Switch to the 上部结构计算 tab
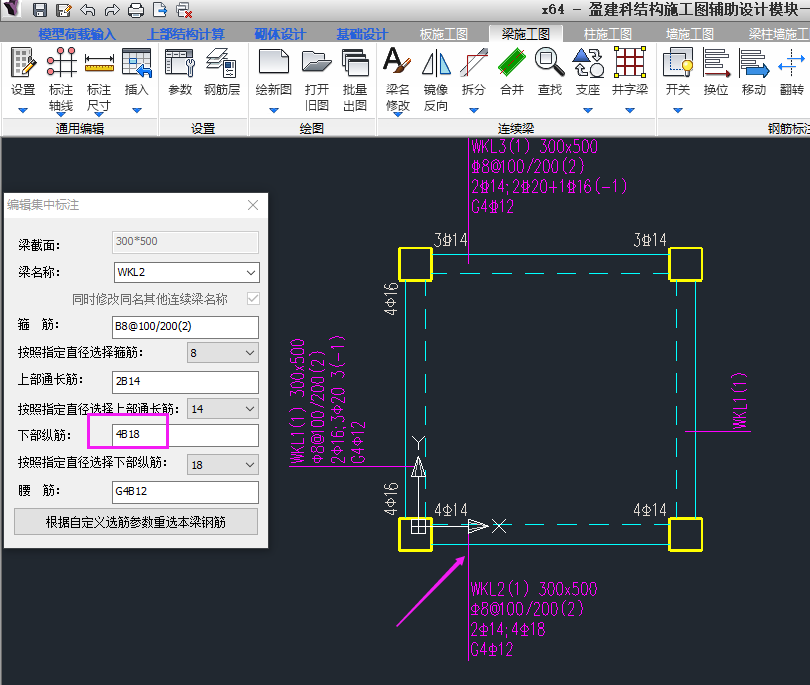This screenshot has width=810, height=685. pos(185,34)
